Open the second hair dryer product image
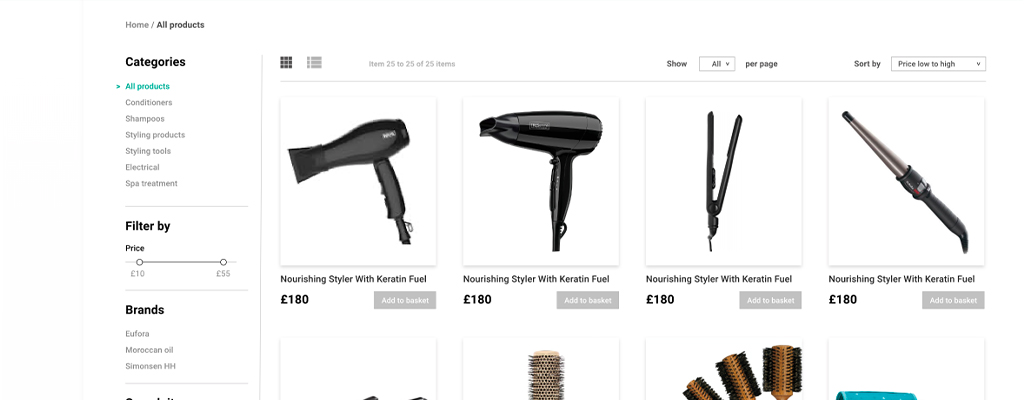 point(541,181)
